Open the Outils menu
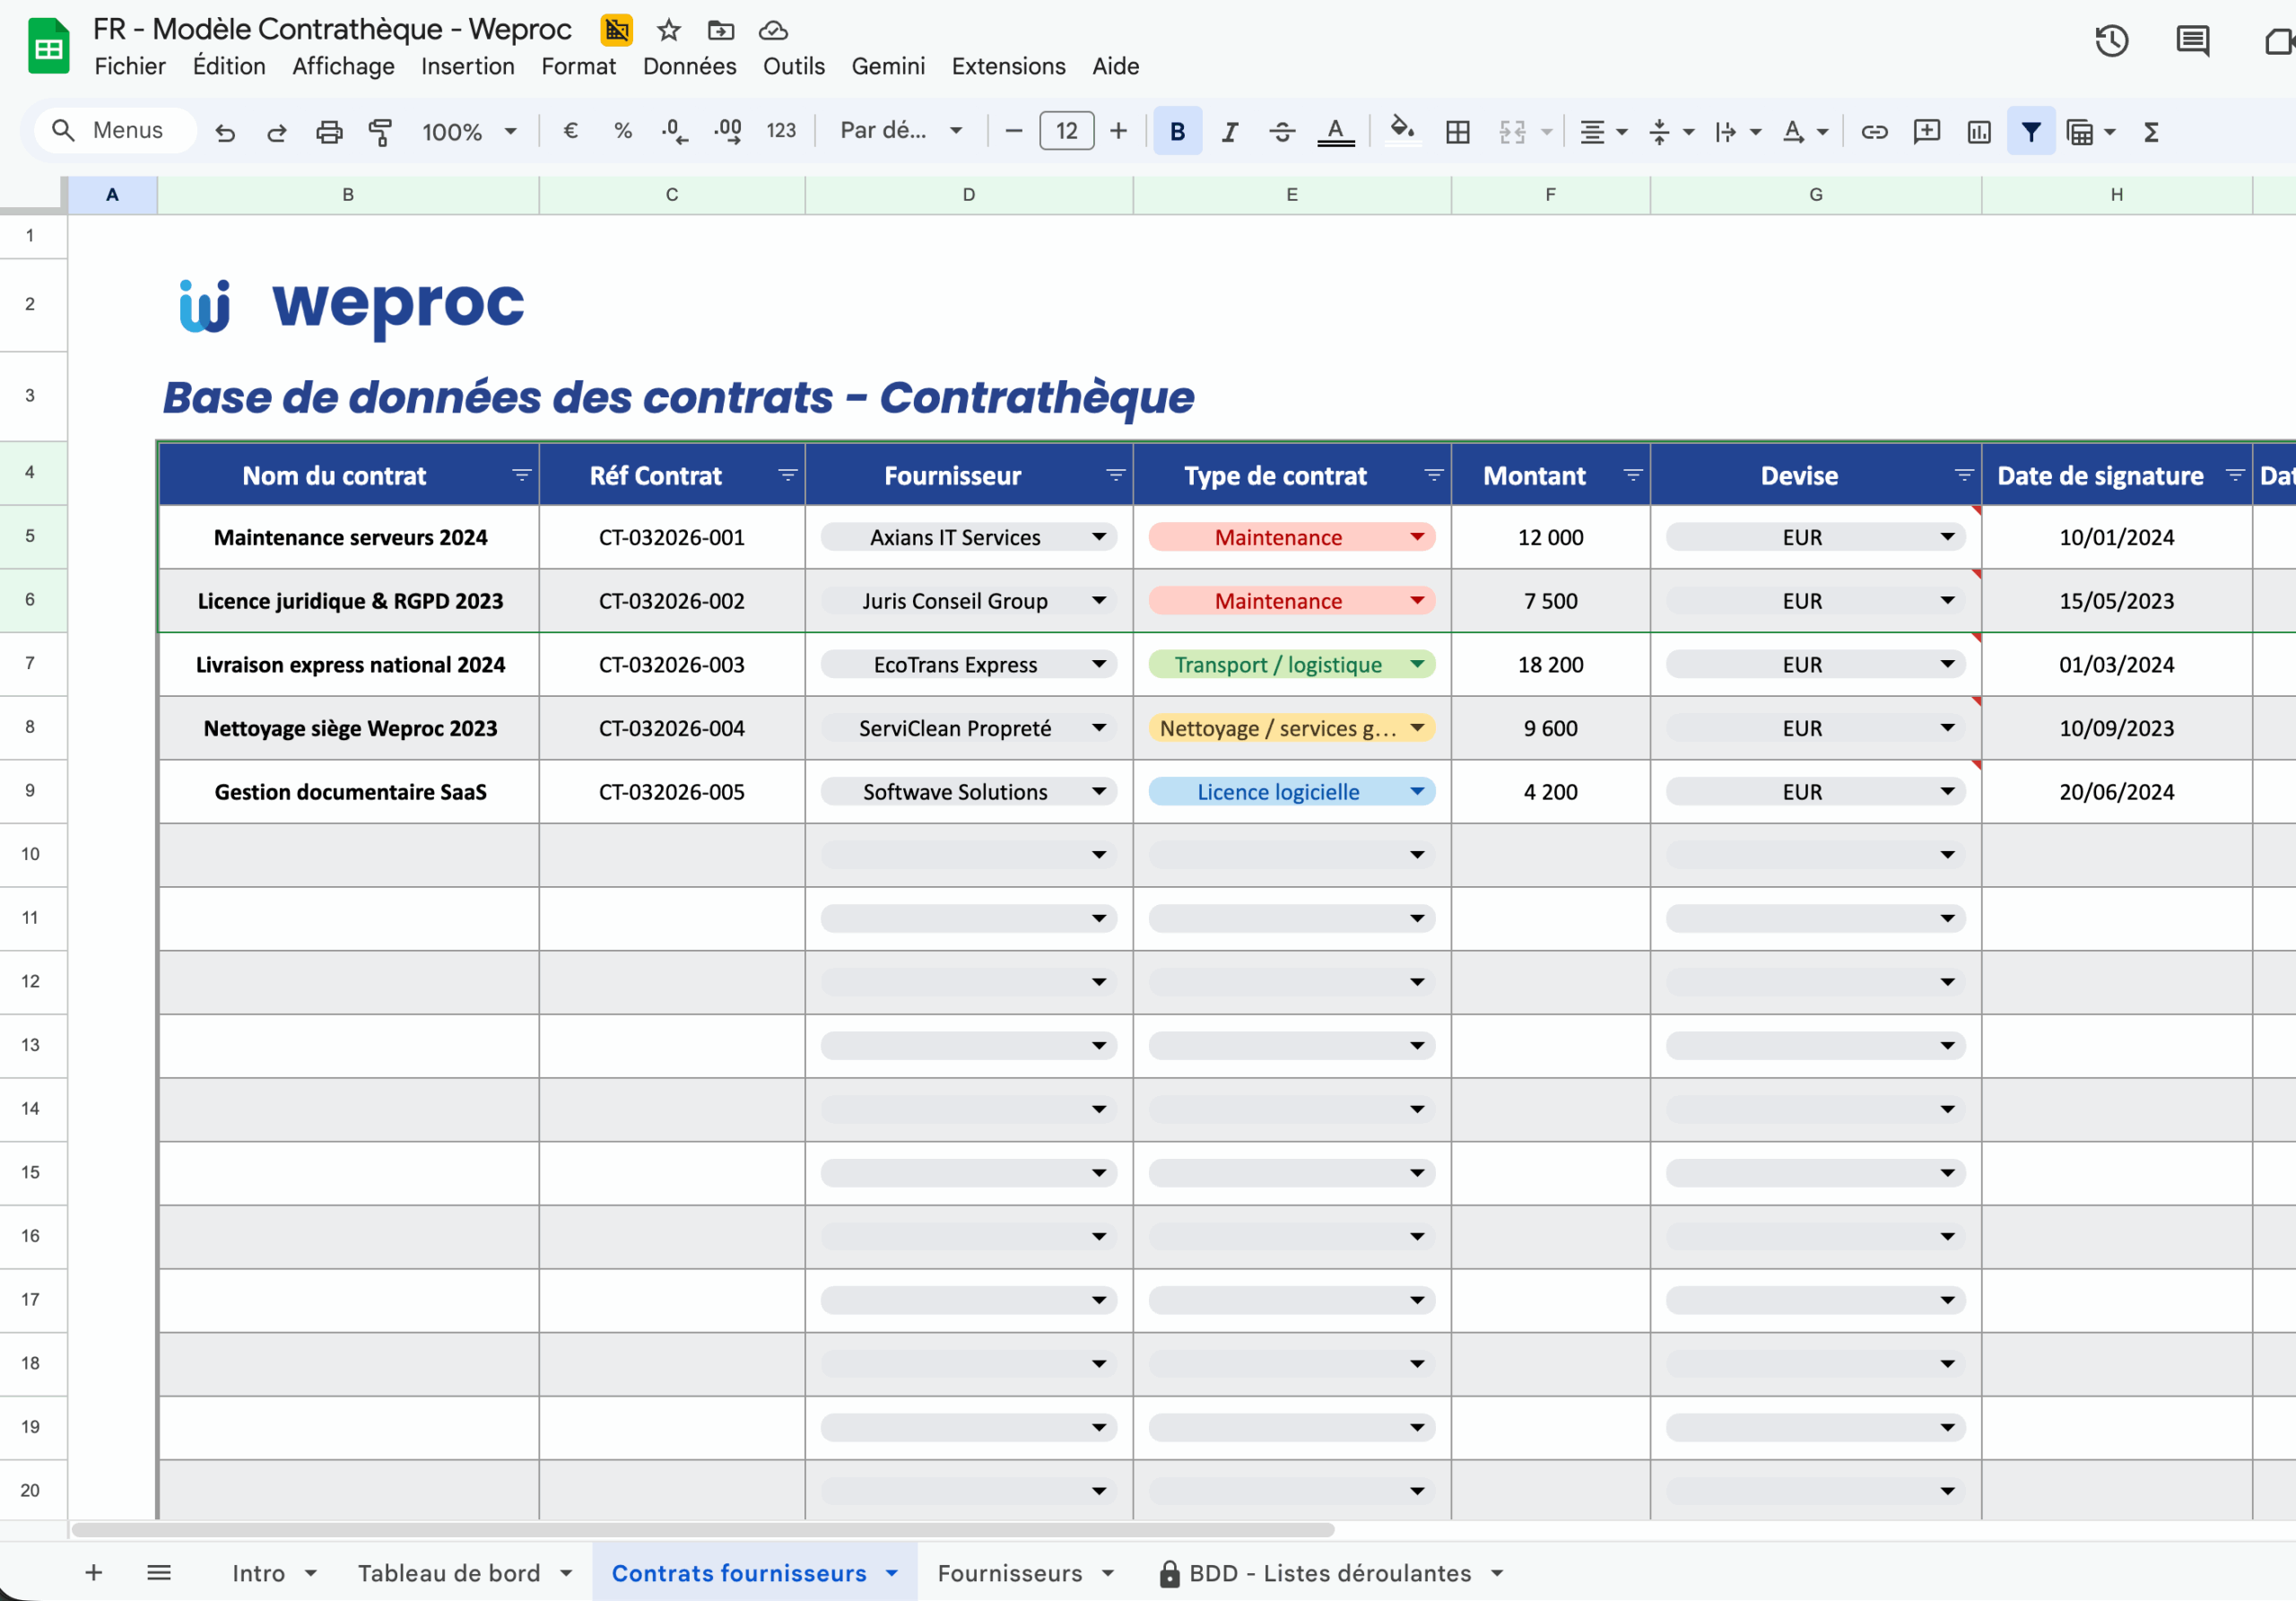The width and height of the screenshot is (2296, 1601). (x=794, y=66)
